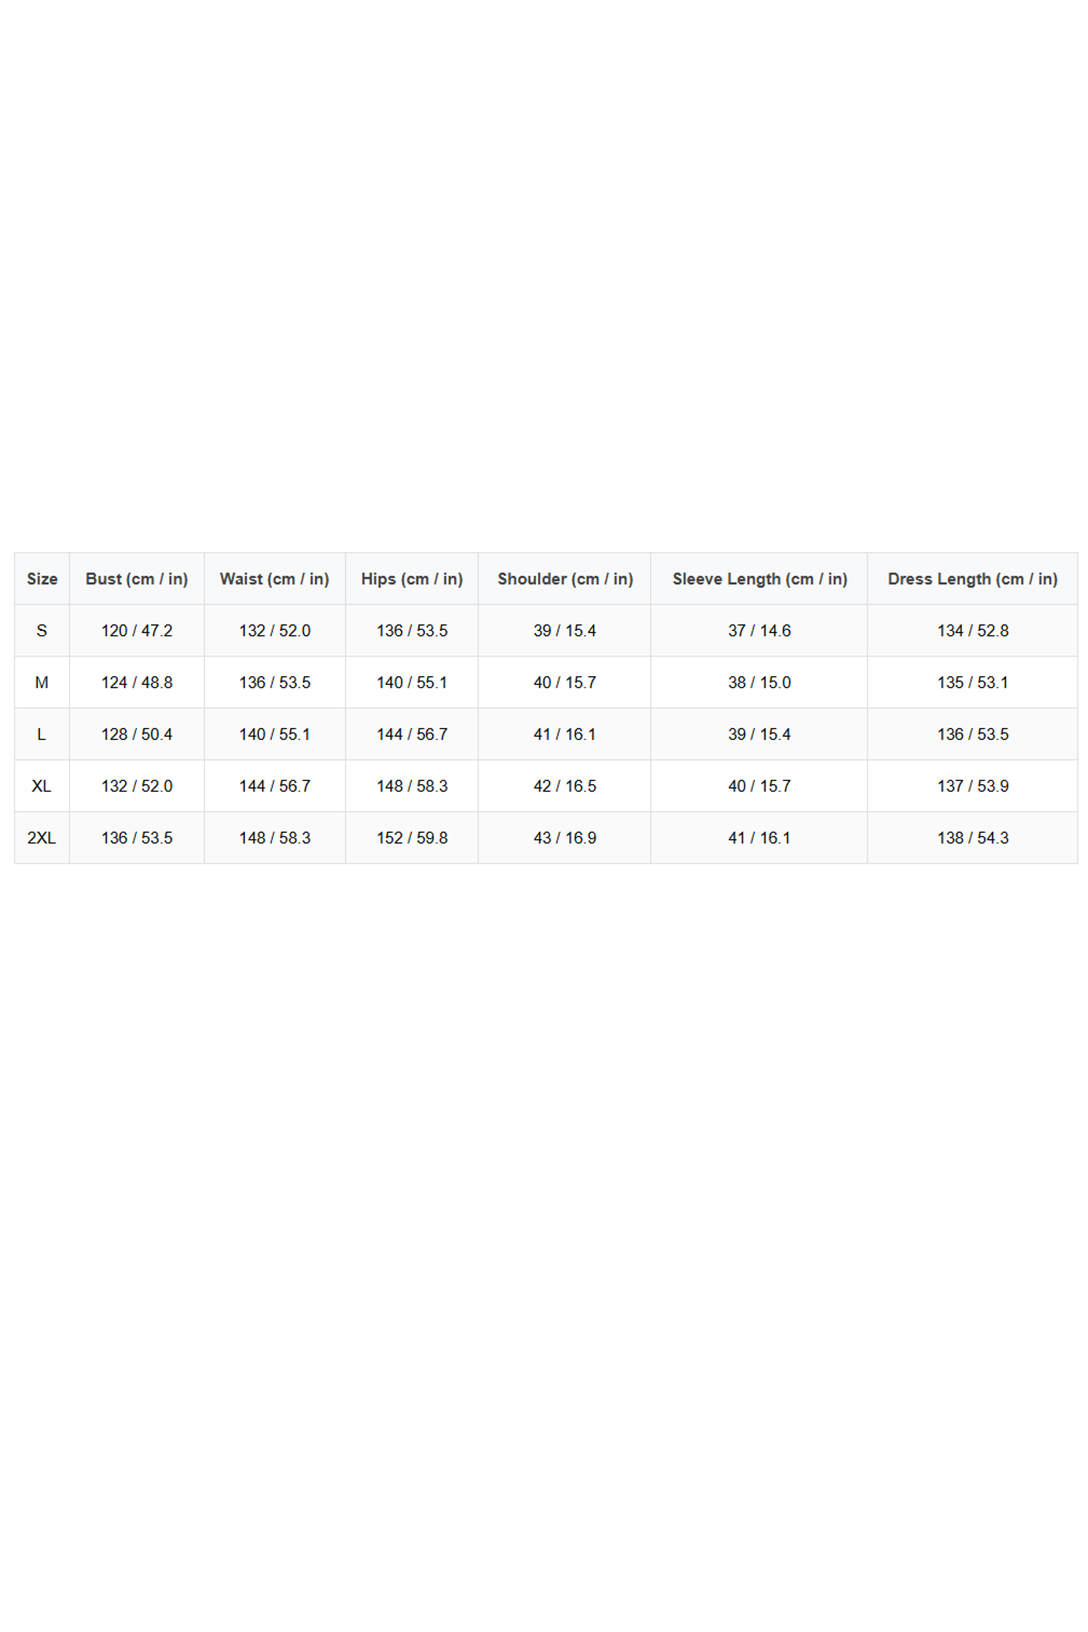
Task: Select the Hips (cm / in) header
Action: coord(412,579)
